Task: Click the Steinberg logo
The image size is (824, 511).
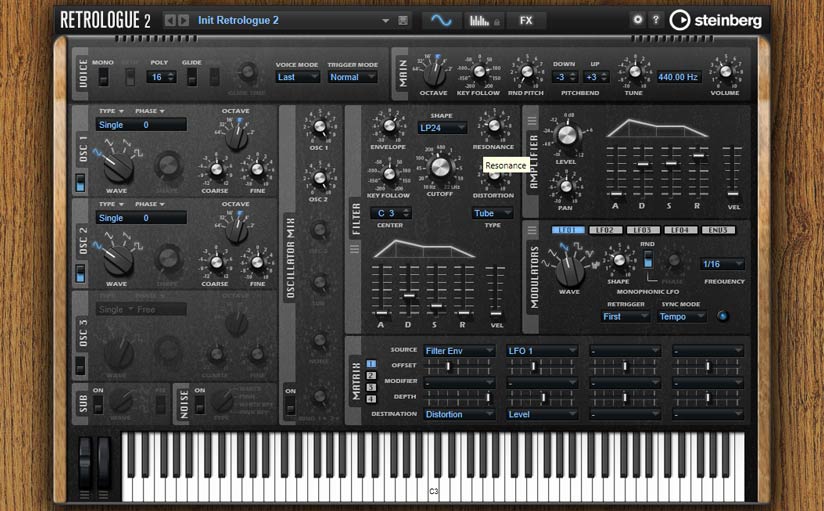Action: (x=715, y=21)
